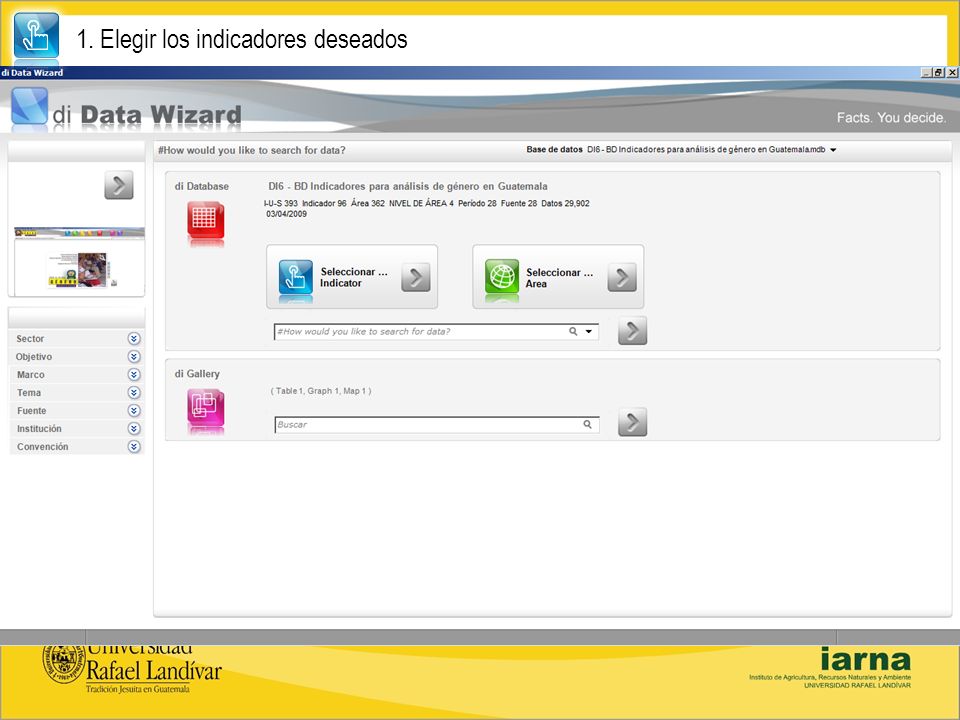This screenshot has width=960, height=720.
Task: Open search options dropdown in database search field
Action: (x=589, y=331)
